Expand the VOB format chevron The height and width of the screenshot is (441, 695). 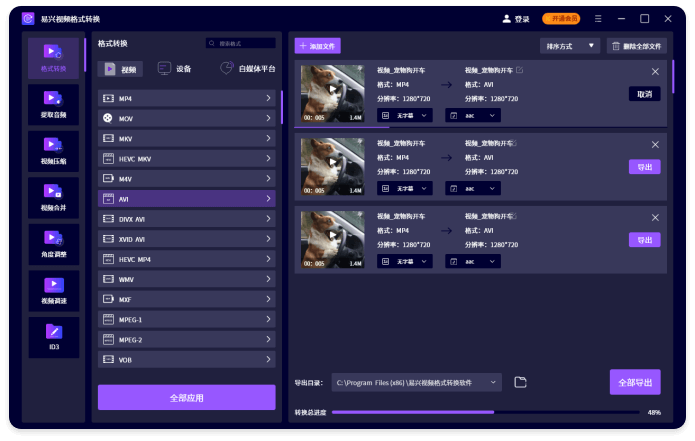[268, 359]
